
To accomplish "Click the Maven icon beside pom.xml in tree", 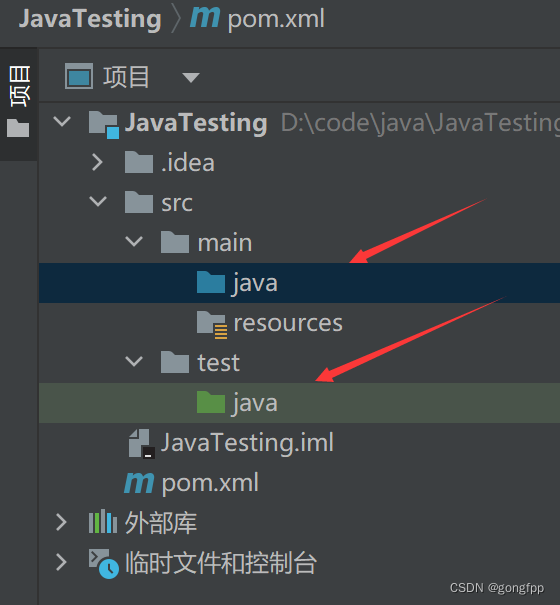I will click(139, 482).
